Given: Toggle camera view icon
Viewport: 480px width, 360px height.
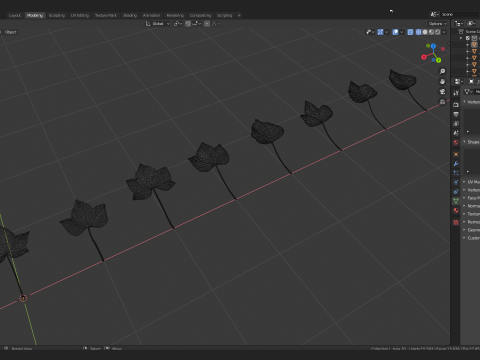Looking at the screenshot, I should pos(442,92).
